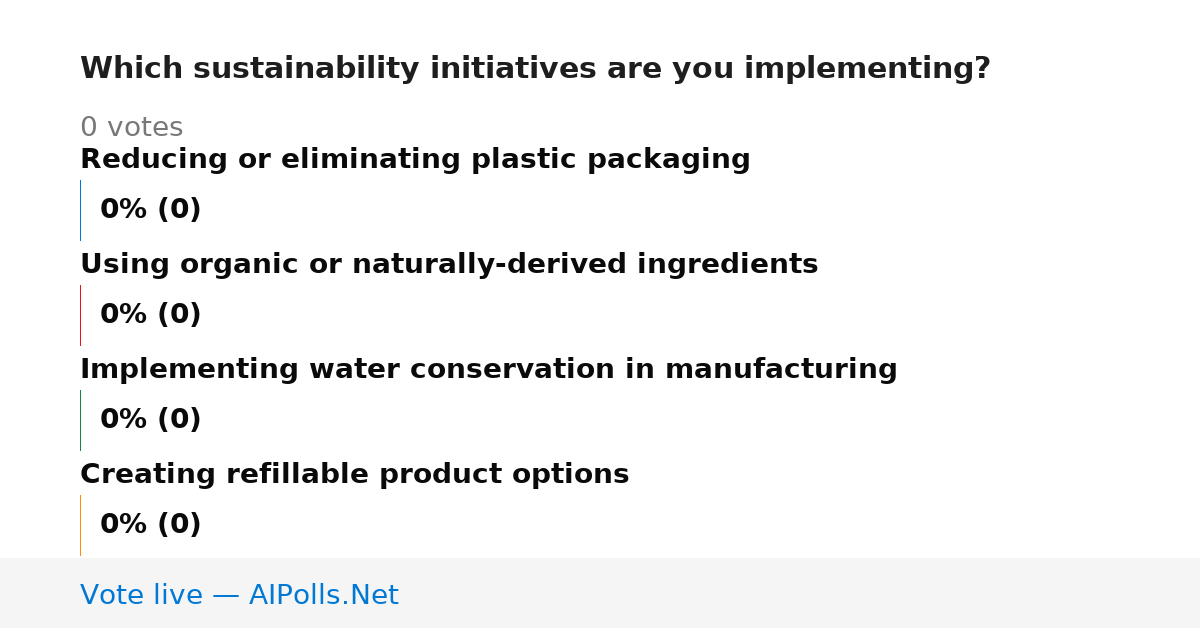Click the Vote live — AIPolls.Net link

(x=239, y=595)
